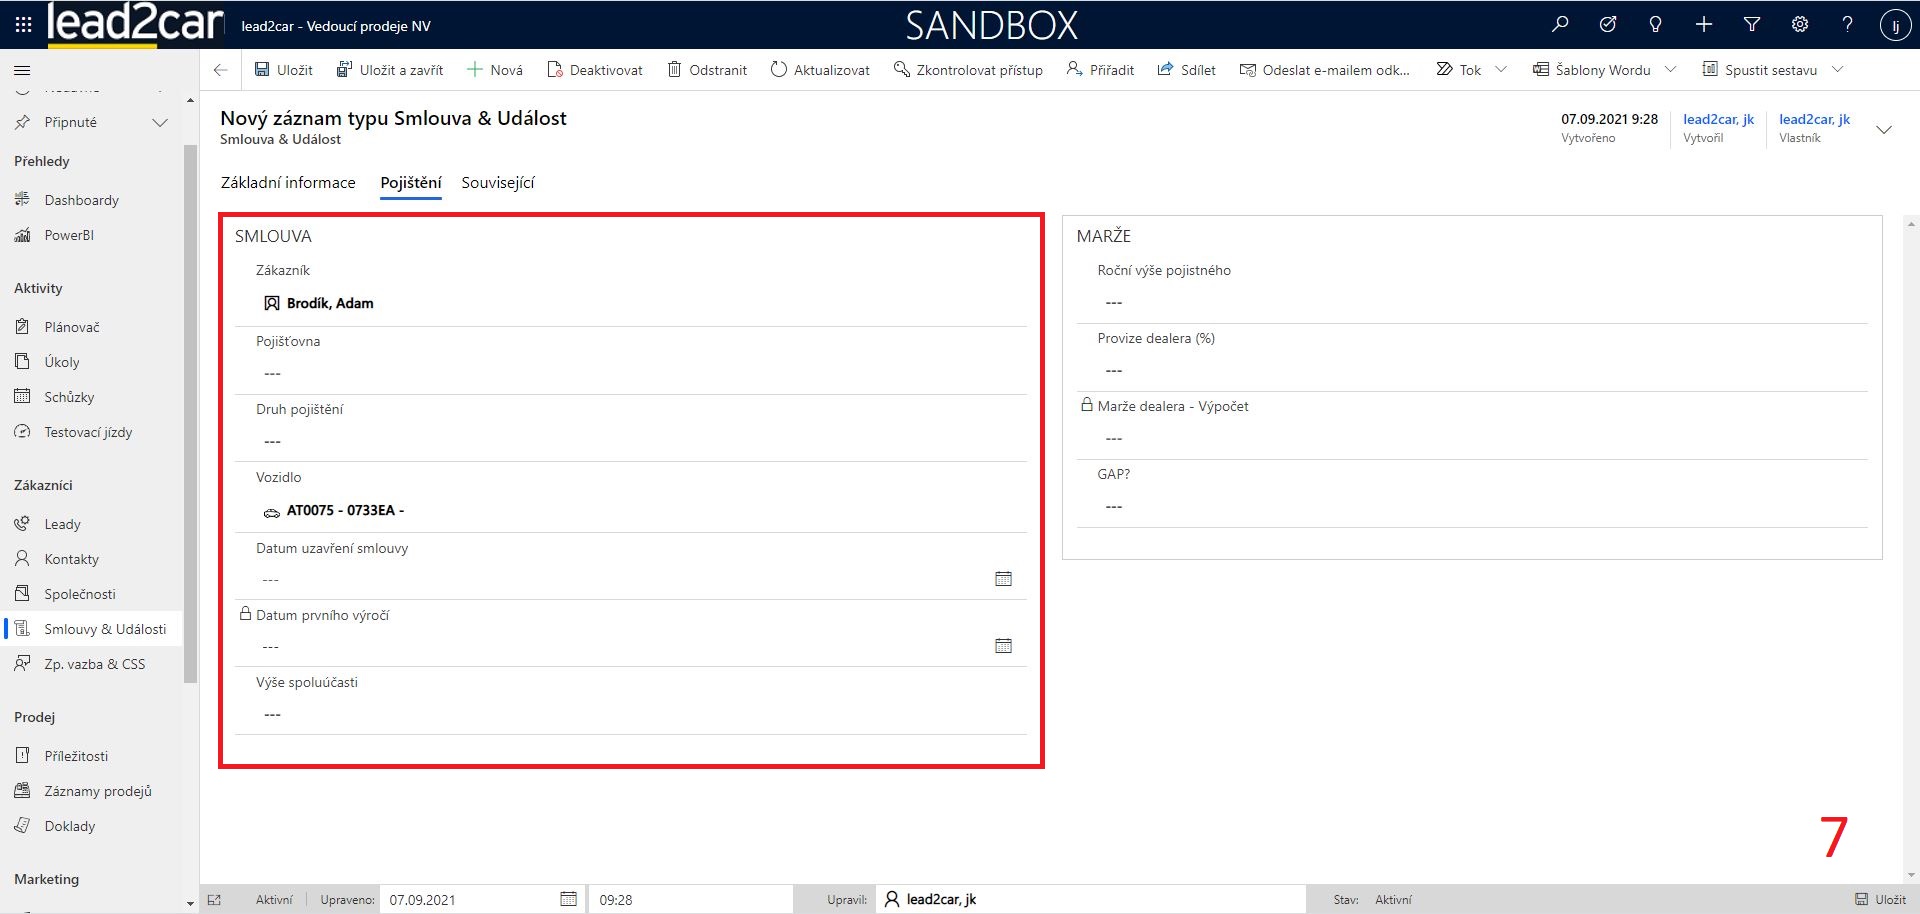Open the Tok dropdown arrow

pos(1500,70)
